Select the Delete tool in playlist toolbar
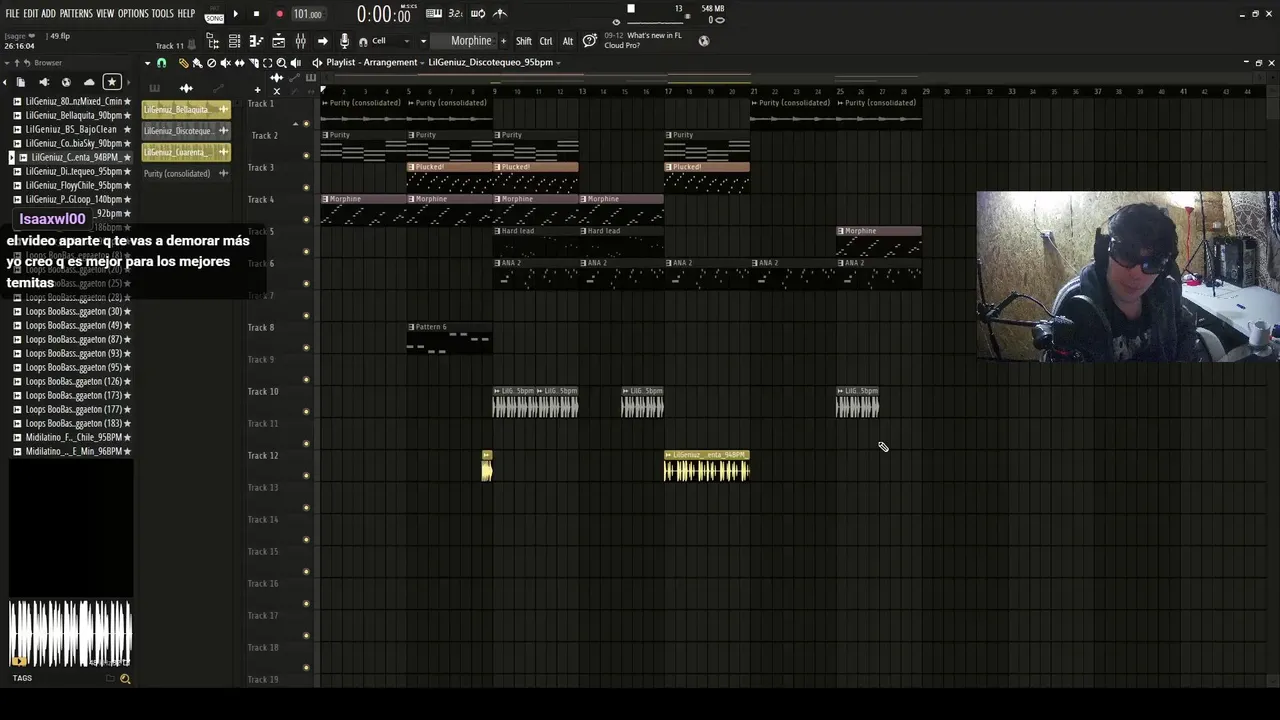This screenshot has width=1280, height=720. [x=211, y=63]
